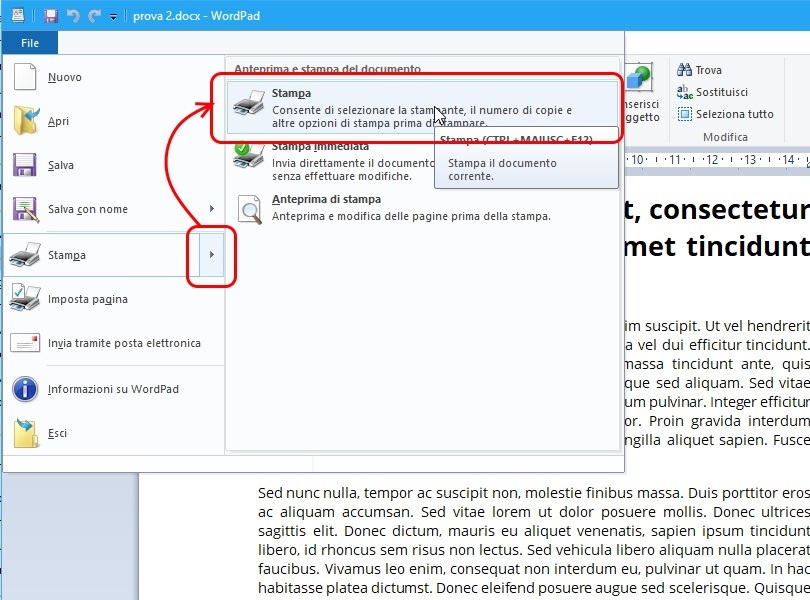810x600 pixels.
Task: Select Invia tramite posta elettronica
Action: click(114, 343)
